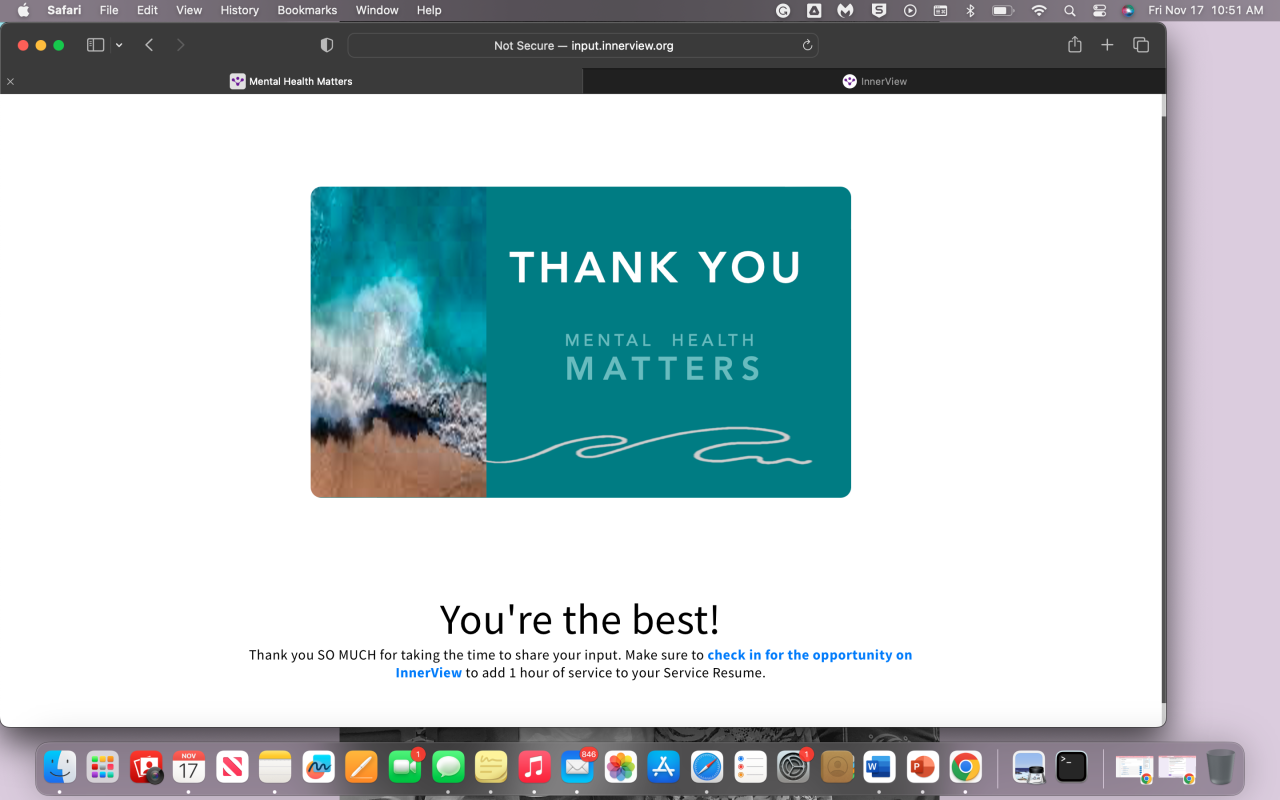Launch Siri from the menu bar

(x=1128, y=10)
